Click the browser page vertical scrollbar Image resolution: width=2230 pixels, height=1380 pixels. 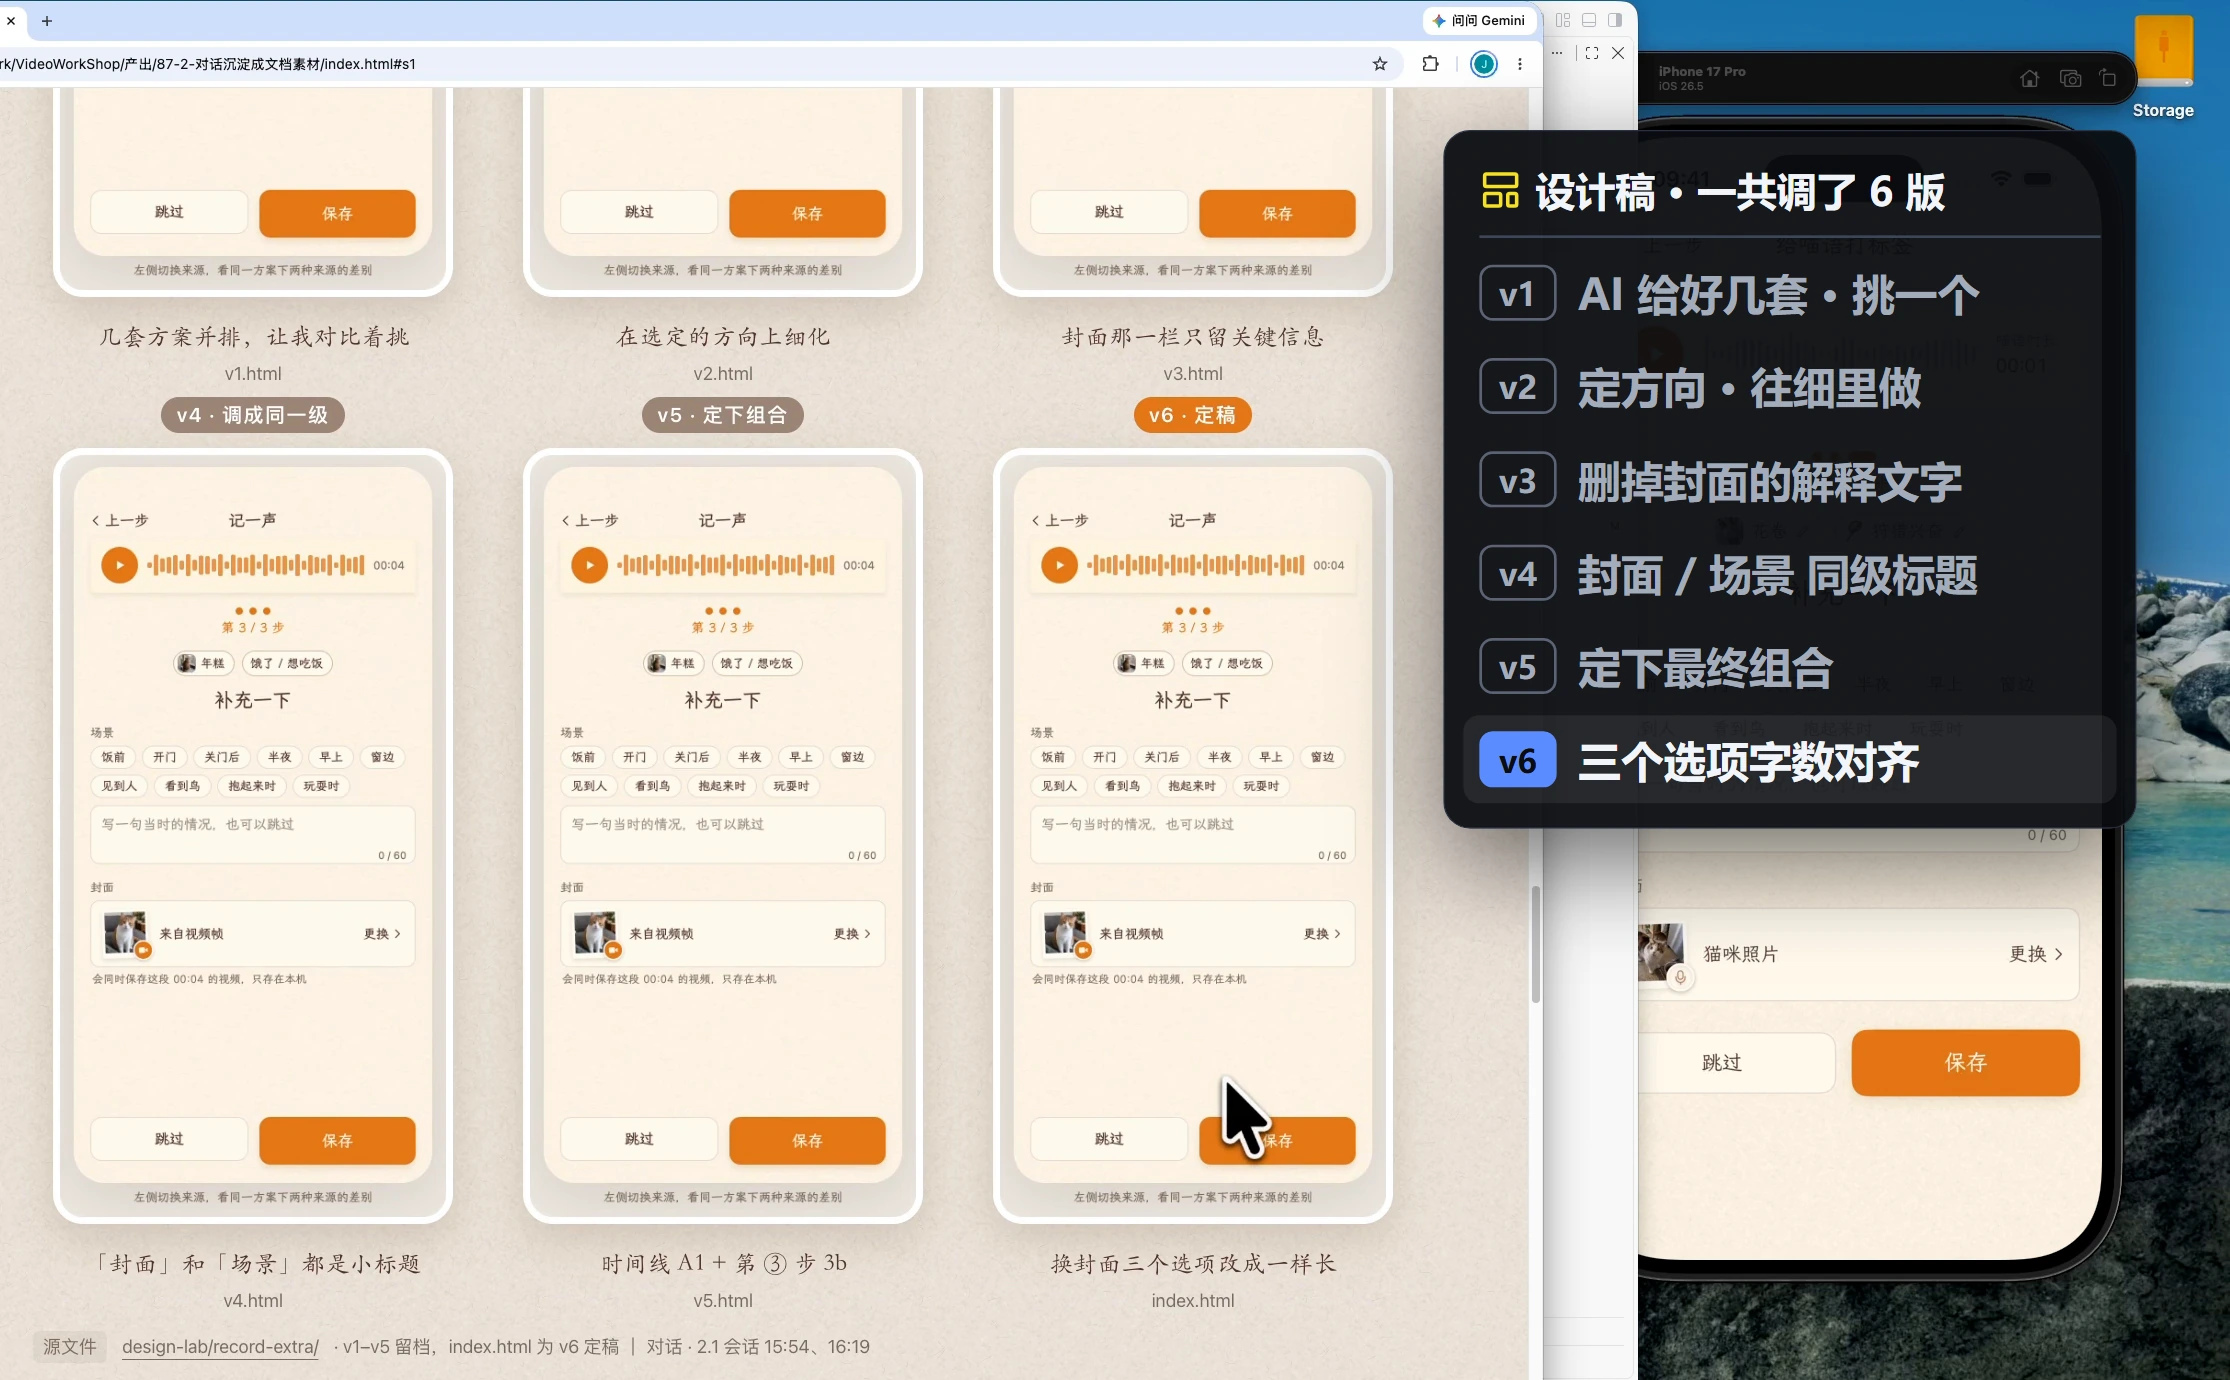click(x=1535, y=944)
